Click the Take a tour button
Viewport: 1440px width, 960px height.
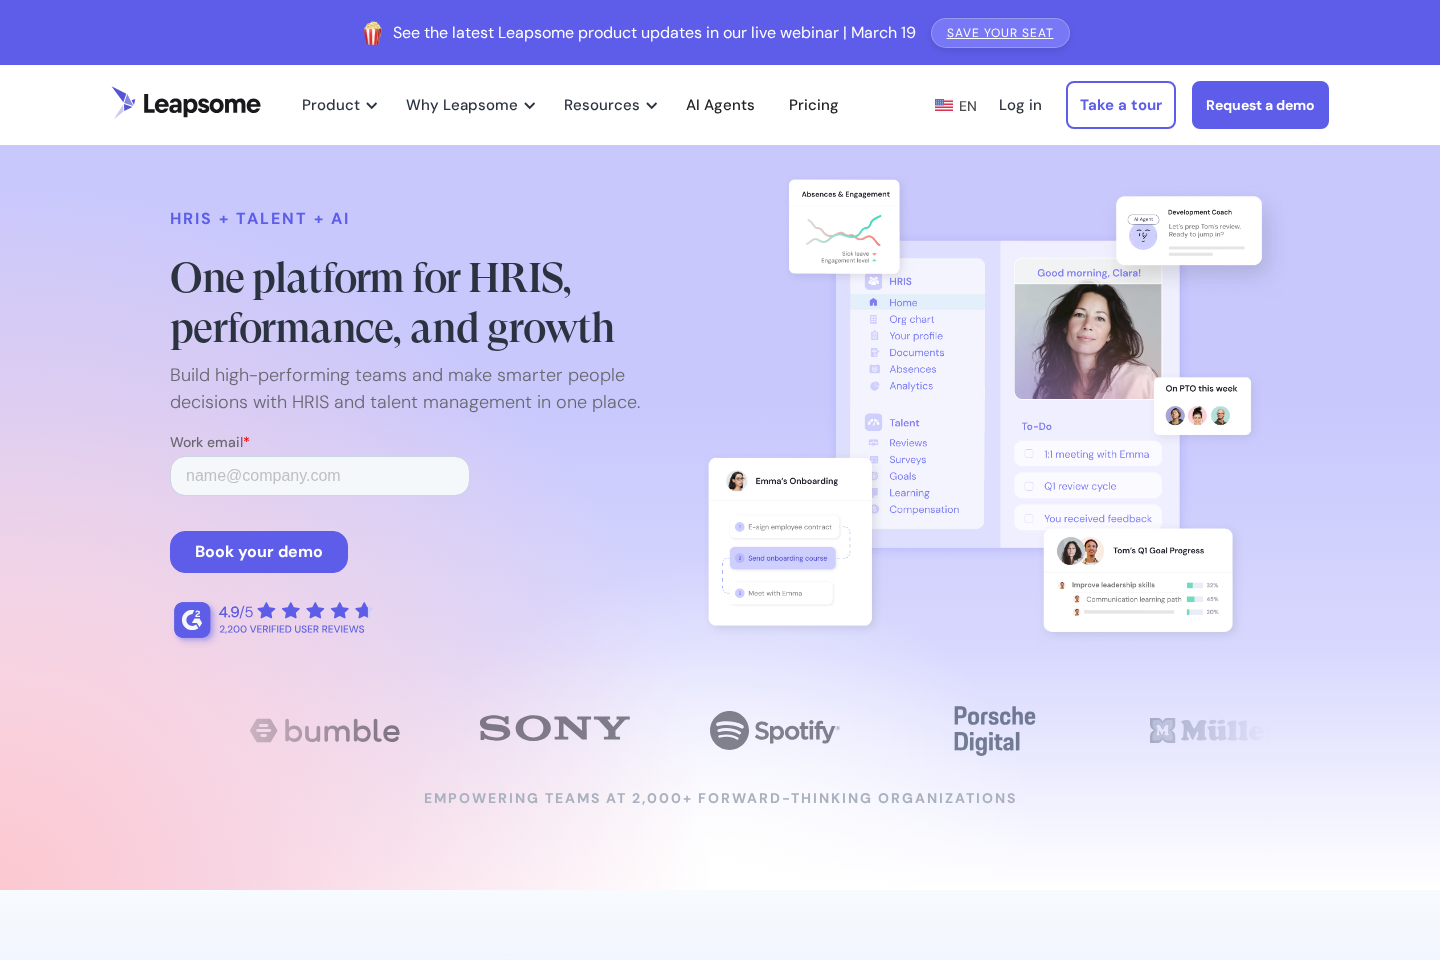coord(1120,105)
